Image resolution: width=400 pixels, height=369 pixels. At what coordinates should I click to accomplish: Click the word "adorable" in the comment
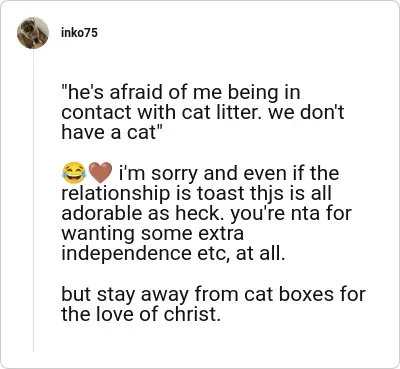pyautogui.click(x=103, y=213)
